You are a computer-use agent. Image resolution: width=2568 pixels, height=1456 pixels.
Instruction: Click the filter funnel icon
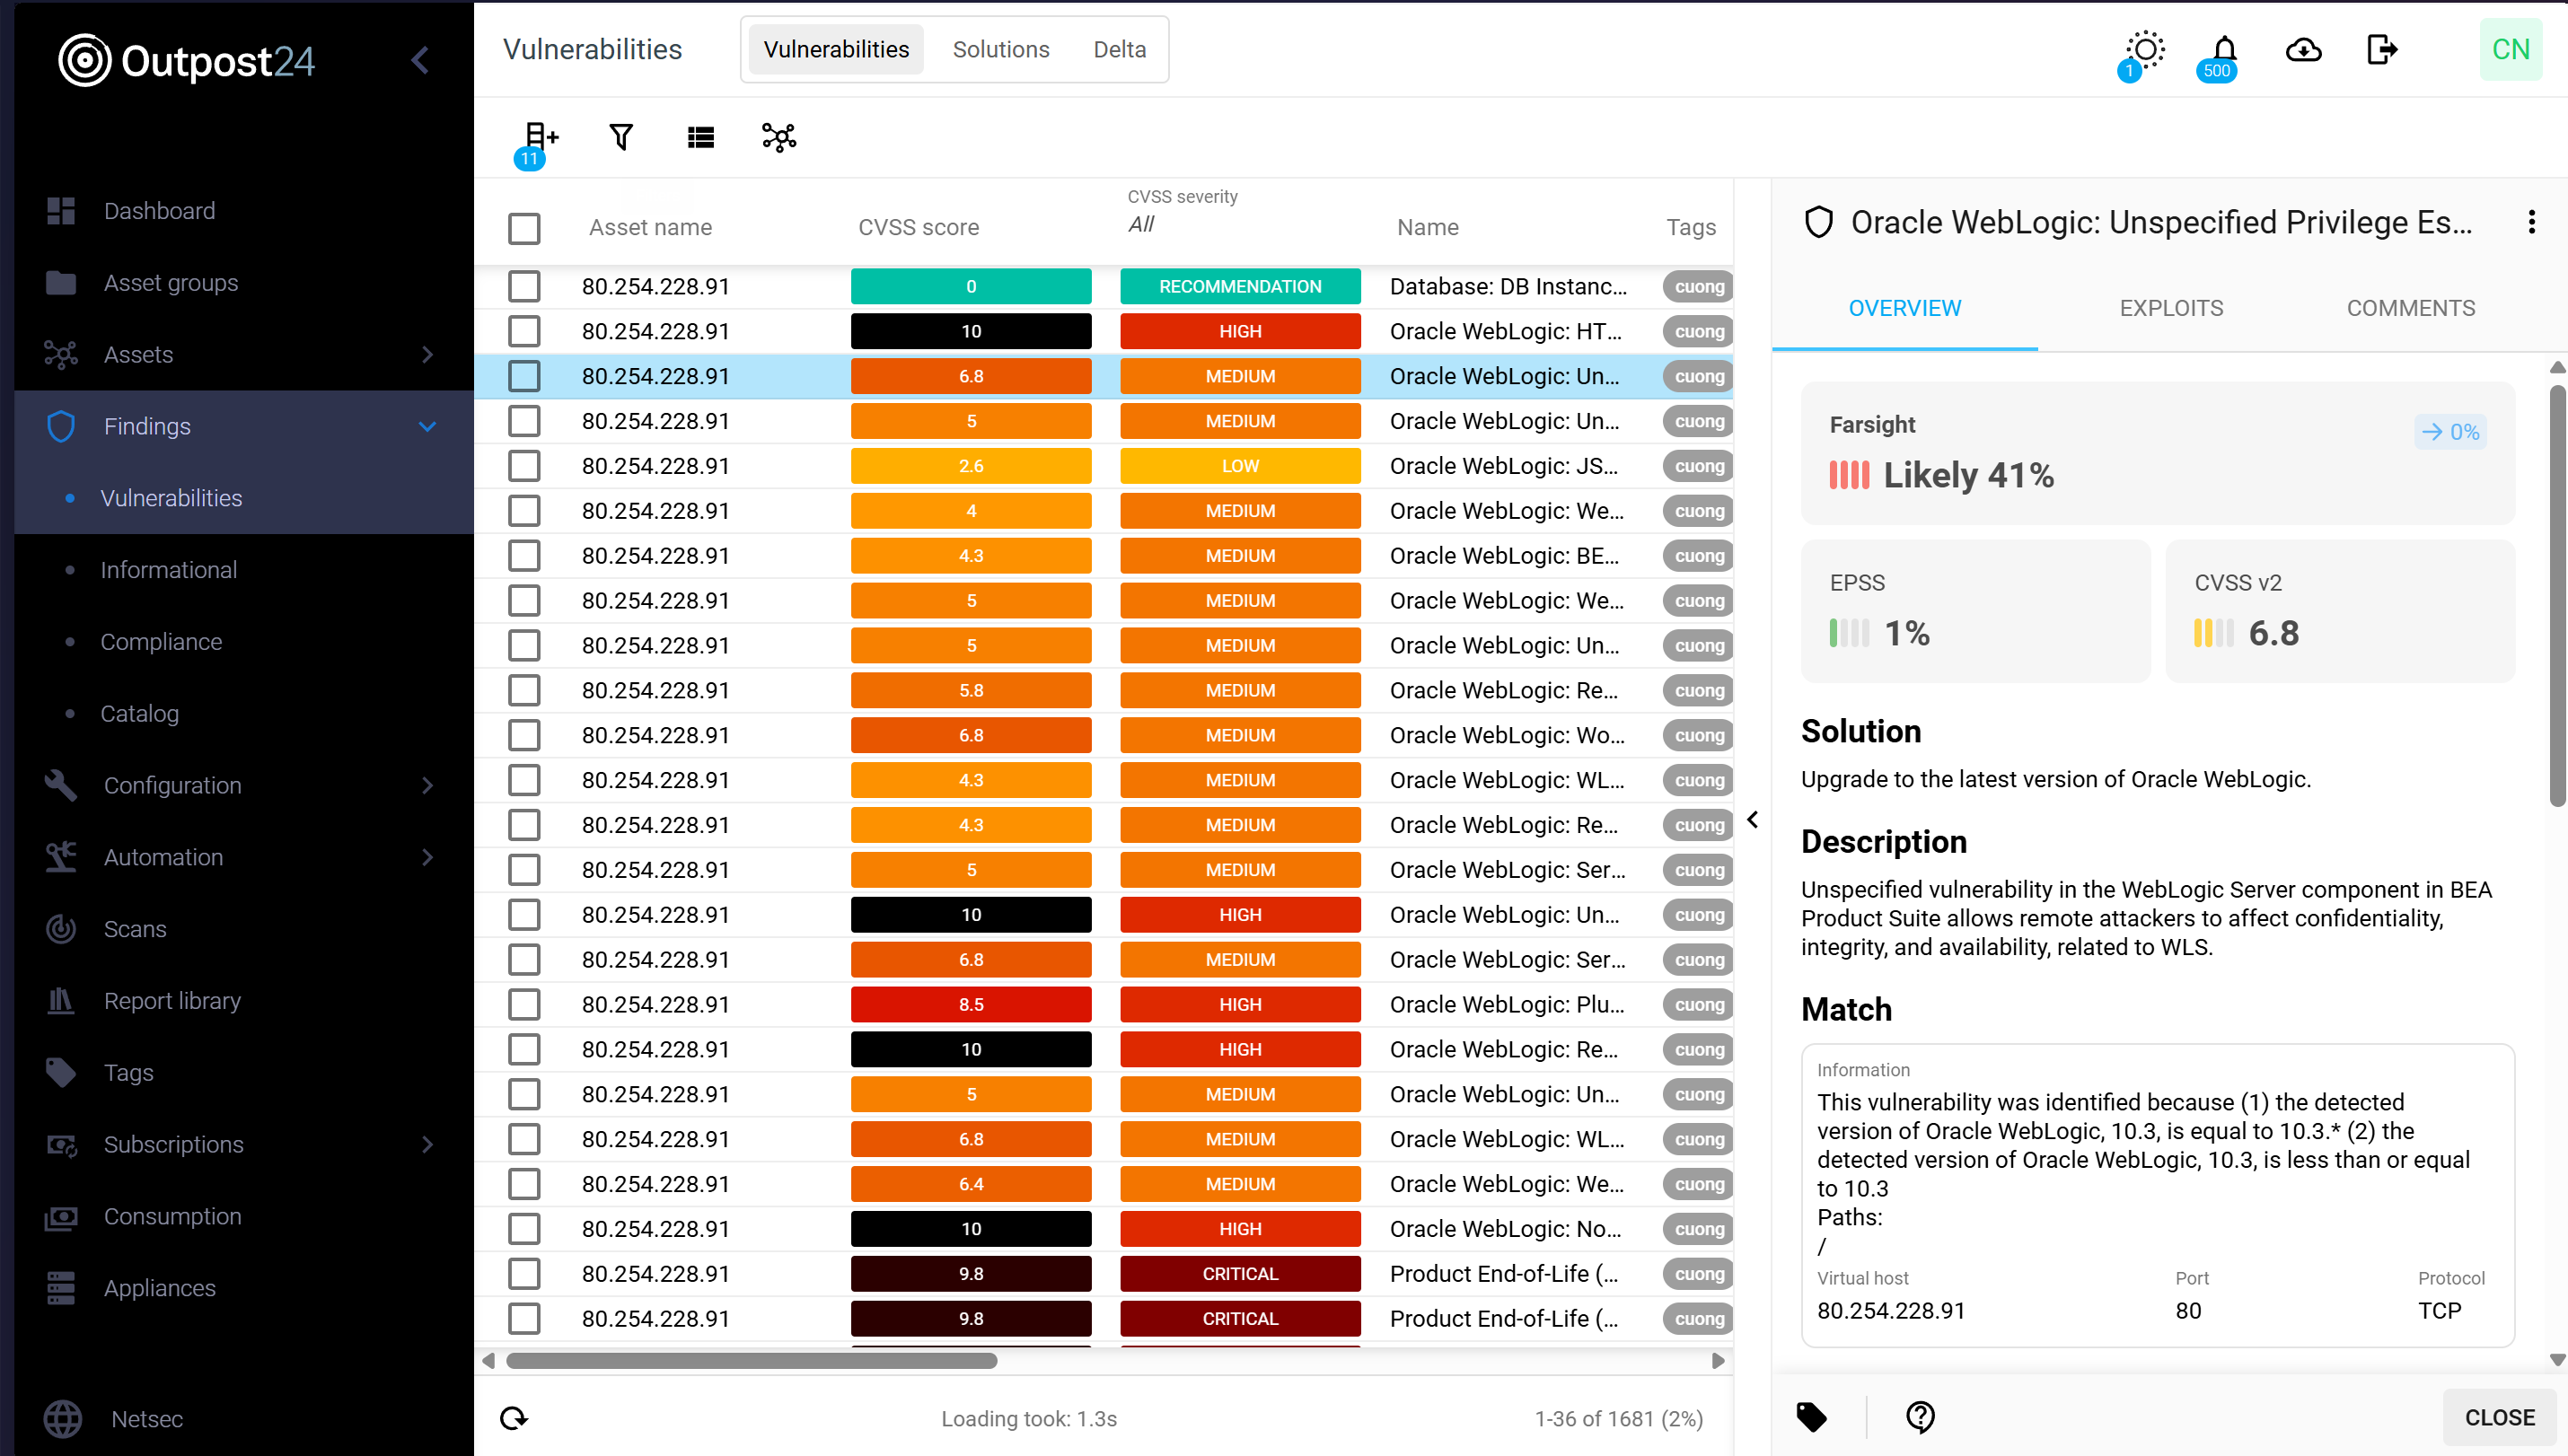coord(621,137)
